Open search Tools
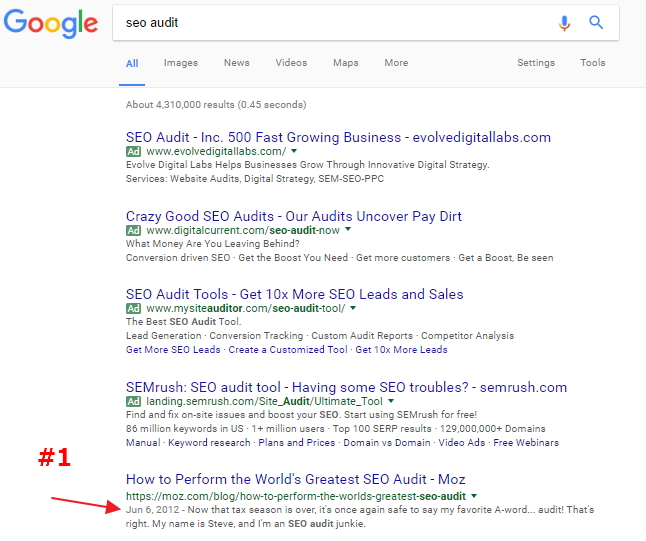This screenshot has width=646, height=541. [x=593, y=63]
